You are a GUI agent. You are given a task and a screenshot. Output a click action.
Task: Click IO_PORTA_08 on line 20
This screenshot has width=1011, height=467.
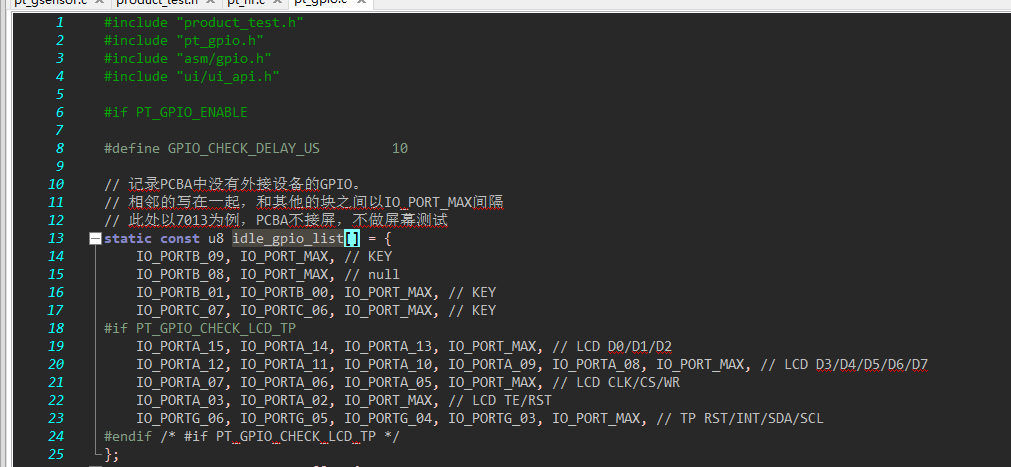596,364
